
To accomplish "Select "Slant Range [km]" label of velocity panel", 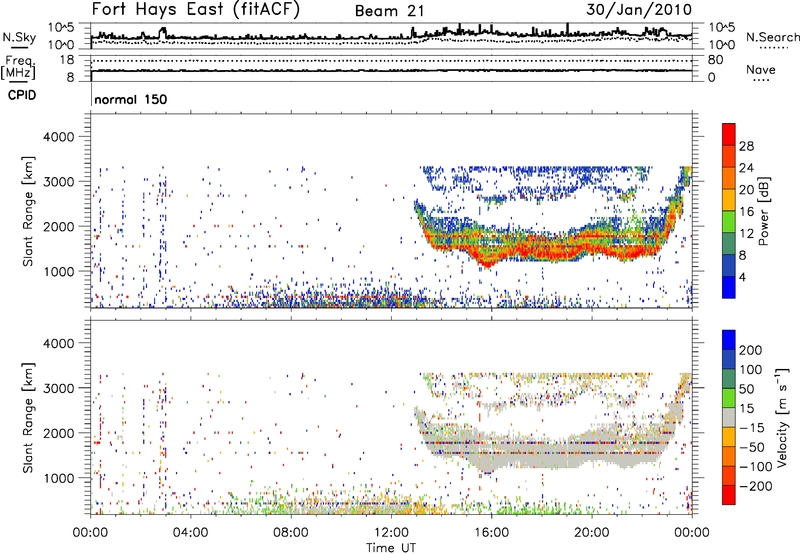I will (28, 418).
